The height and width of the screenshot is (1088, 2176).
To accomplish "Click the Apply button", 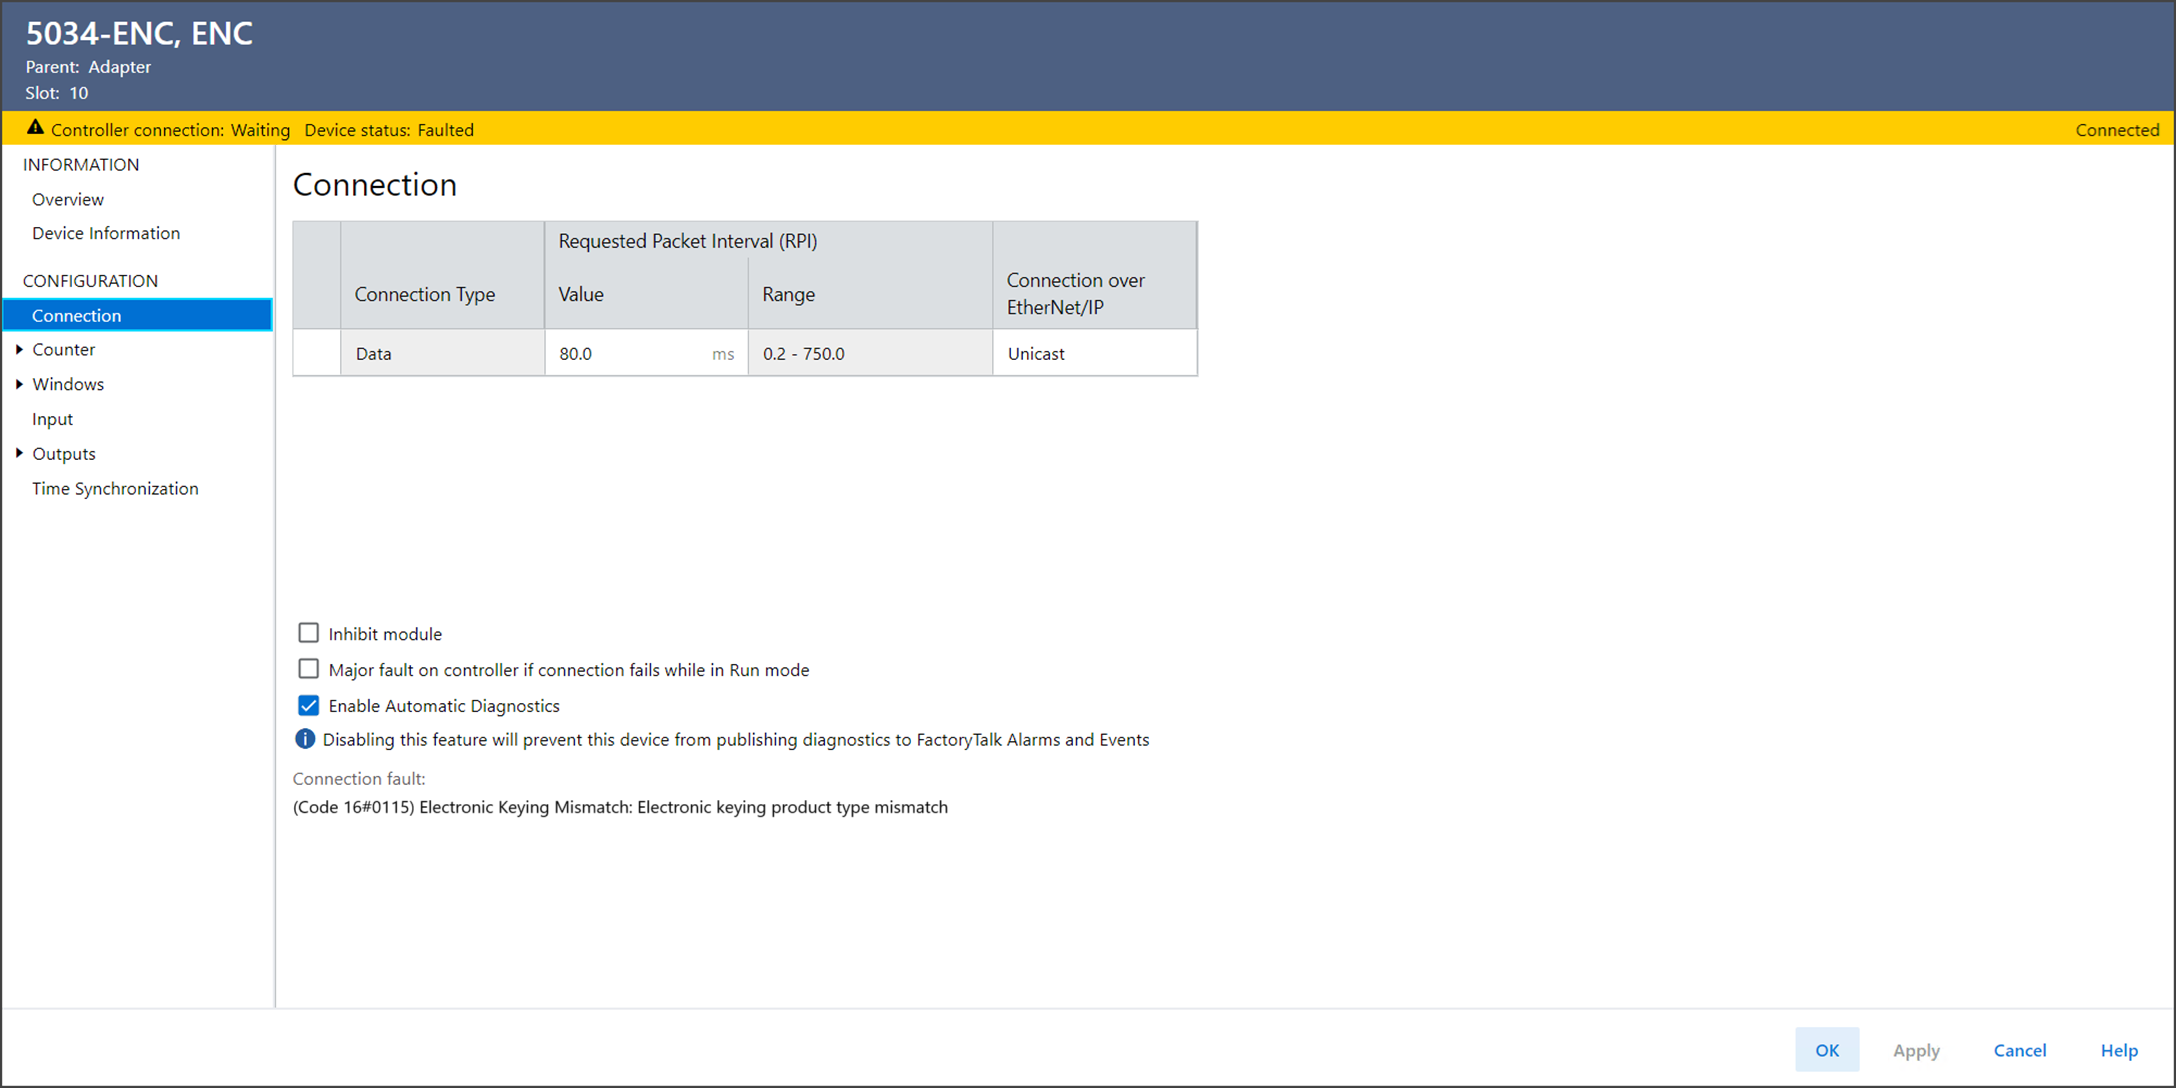I will (x=1915, y=1050).
